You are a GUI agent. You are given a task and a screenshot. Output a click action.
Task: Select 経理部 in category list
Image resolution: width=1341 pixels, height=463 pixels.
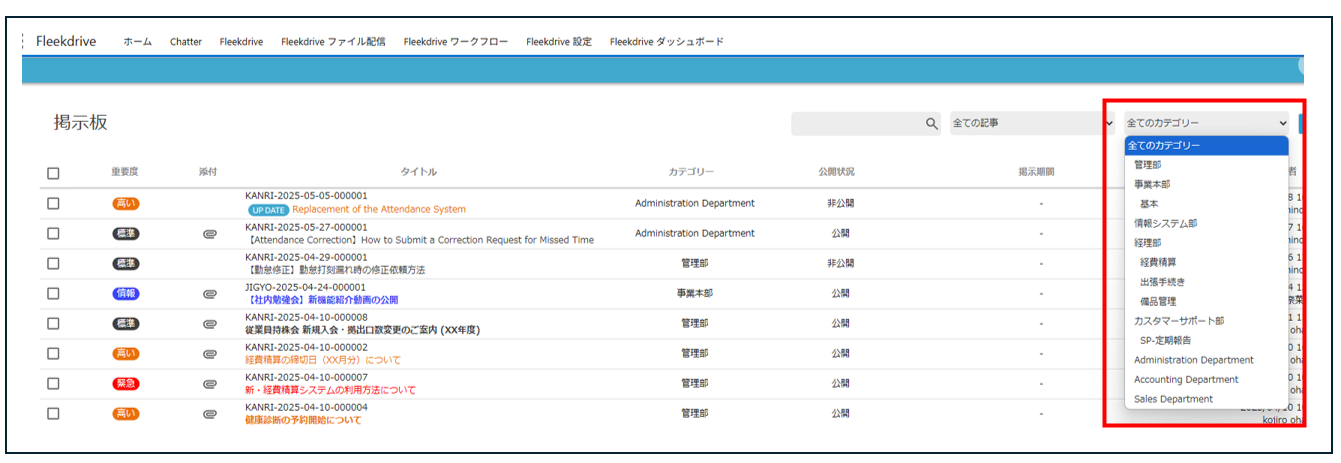click(x=1207, y=243)
